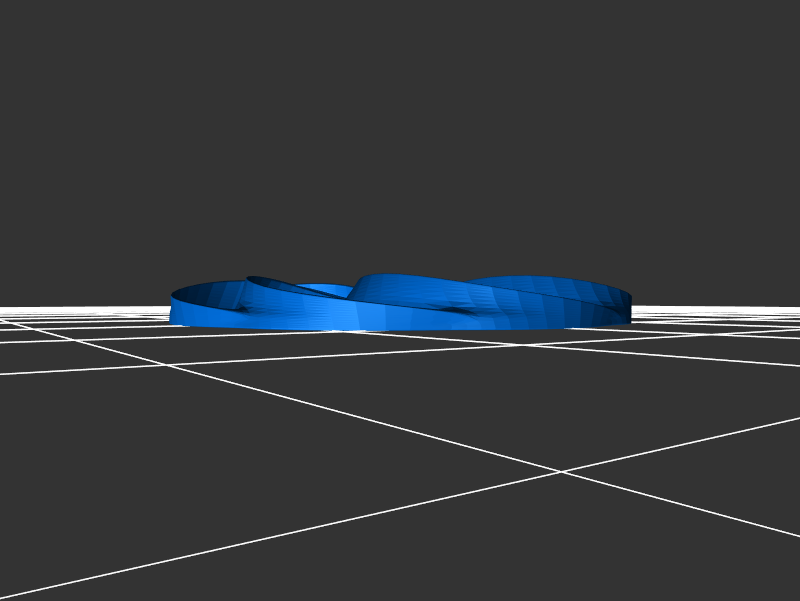800x601 pixels.
Task: Click the foreground grid line intersection at lower right
Action: 558,471
